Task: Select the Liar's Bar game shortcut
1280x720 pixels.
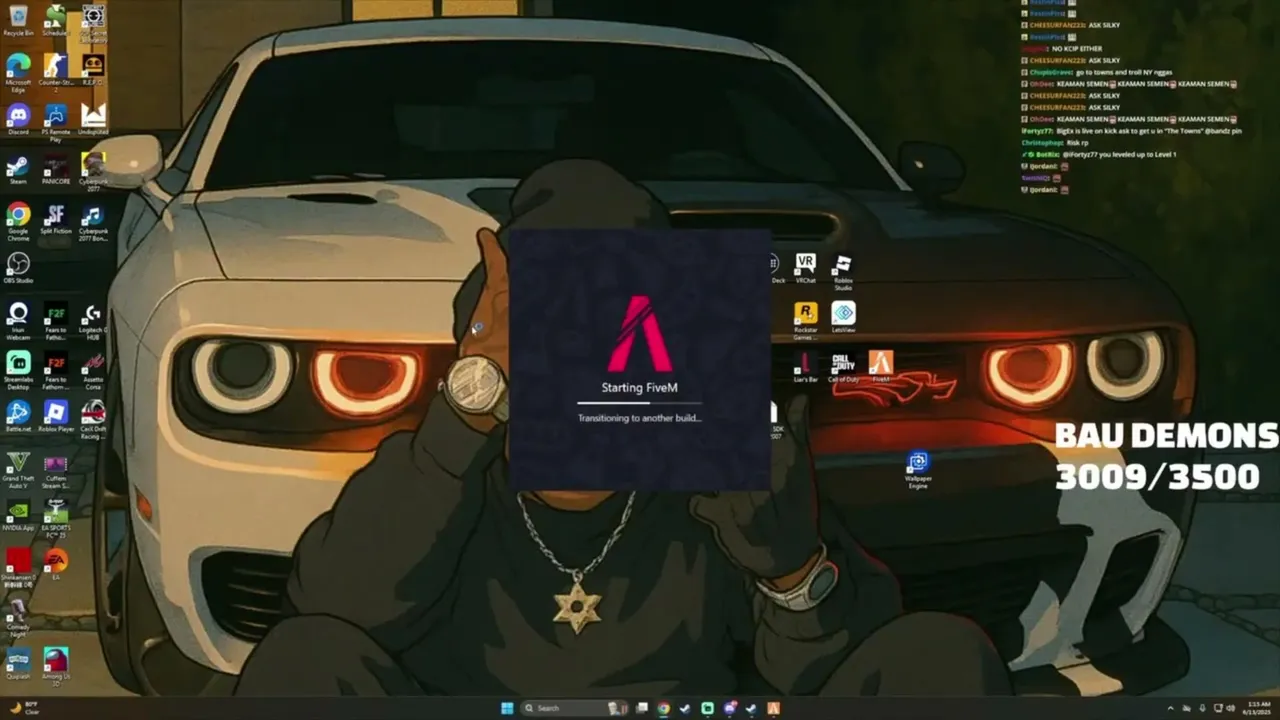Action: (805, 367)
